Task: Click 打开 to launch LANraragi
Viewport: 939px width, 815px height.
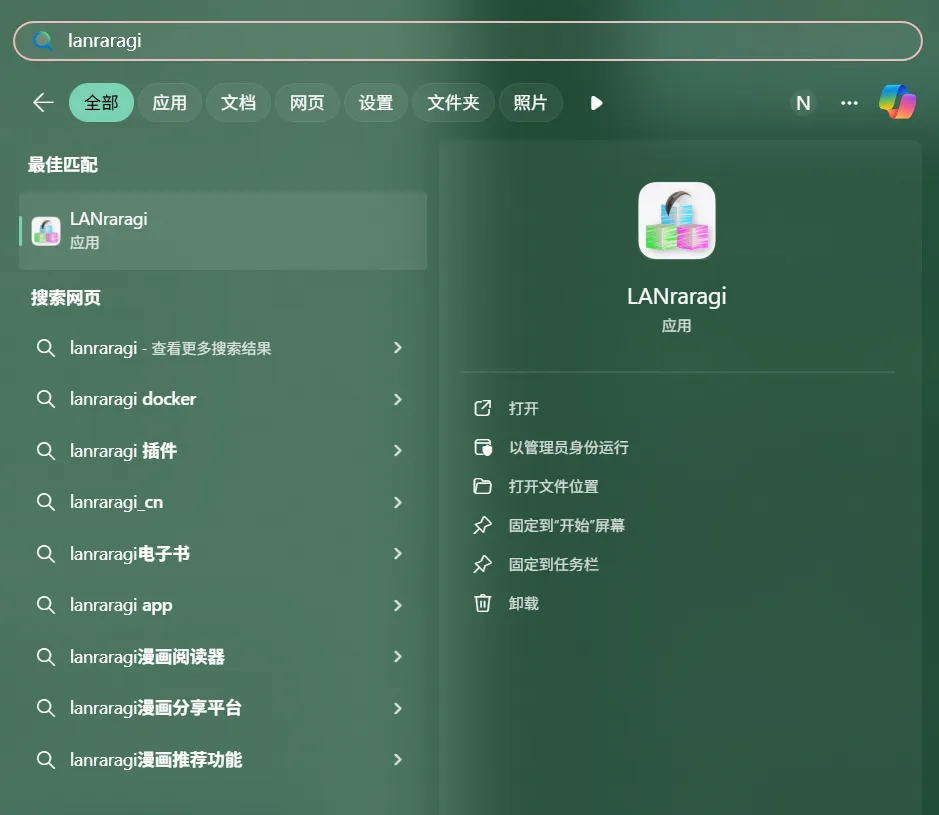Action: point(524,408)
